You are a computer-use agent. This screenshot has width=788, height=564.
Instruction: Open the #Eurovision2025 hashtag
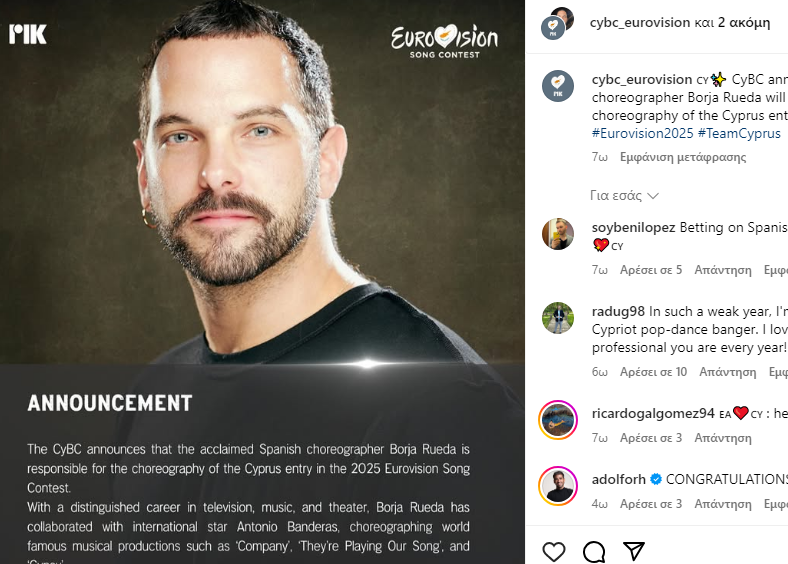pyautogui.click(x=642, y=133)
